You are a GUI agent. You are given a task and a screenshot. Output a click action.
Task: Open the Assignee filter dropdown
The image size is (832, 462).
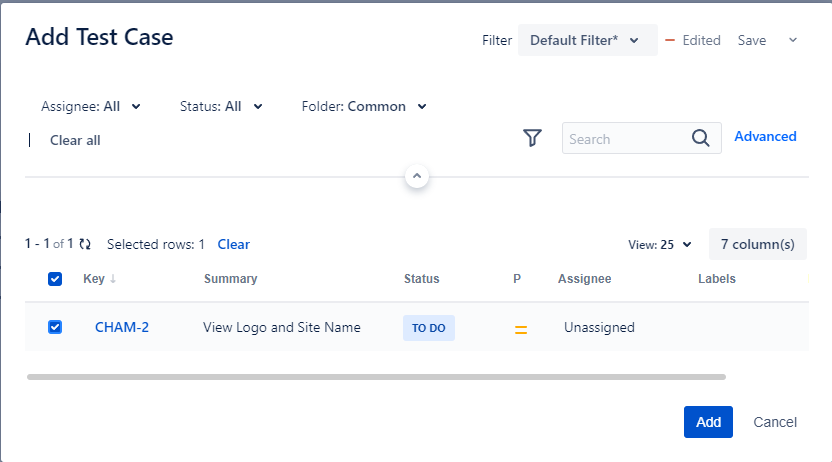pyautogui.click(x=91, y=106)
